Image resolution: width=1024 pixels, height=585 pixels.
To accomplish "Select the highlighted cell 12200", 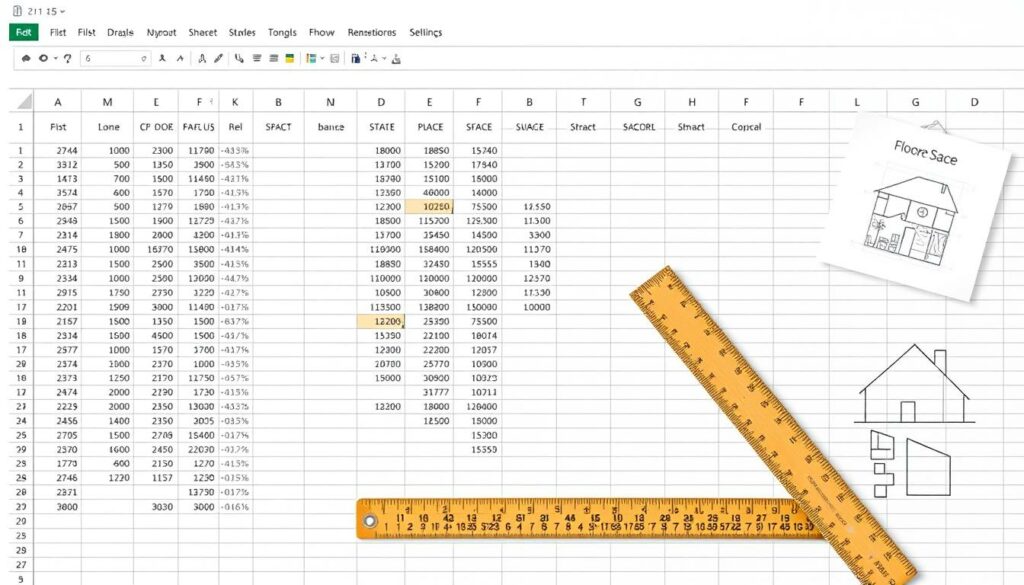I will 381,321.
